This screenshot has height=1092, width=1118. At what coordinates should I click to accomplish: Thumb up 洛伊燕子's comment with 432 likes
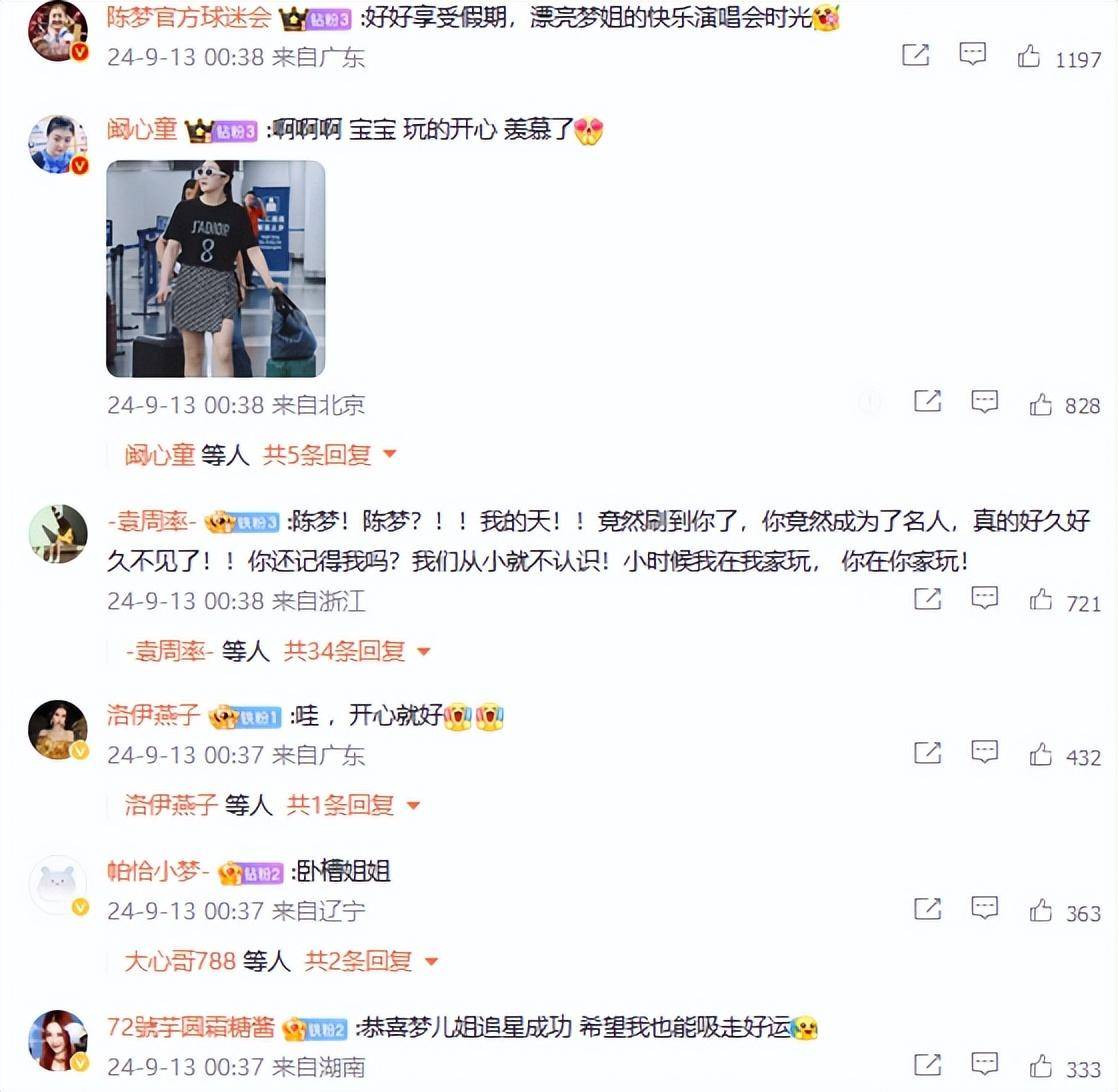(1040, 754)
